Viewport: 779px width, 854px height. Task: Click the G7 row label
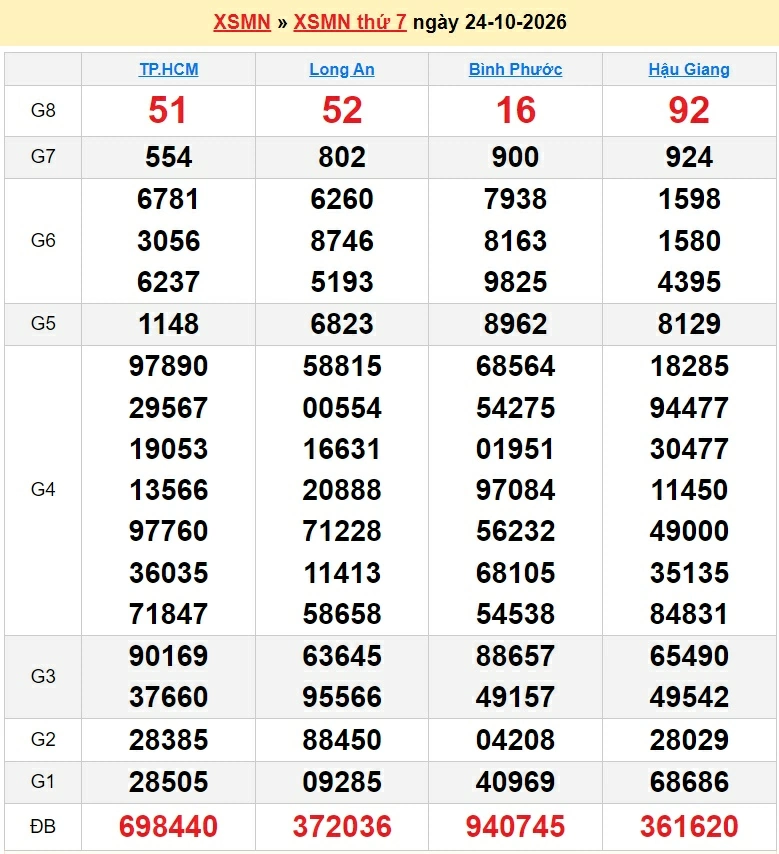[43, 157]
